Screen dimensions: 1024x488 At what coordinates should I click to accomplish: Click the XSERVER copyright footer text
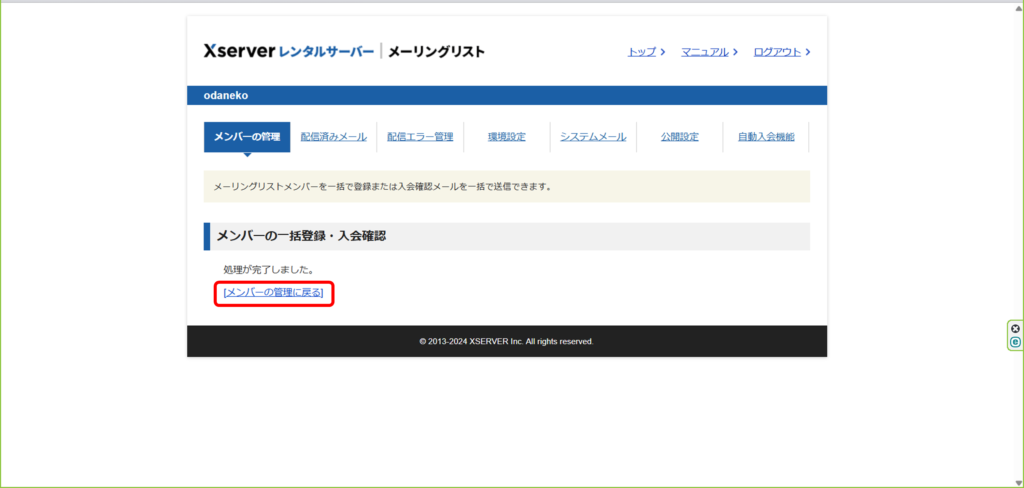(x=506, y=341)
